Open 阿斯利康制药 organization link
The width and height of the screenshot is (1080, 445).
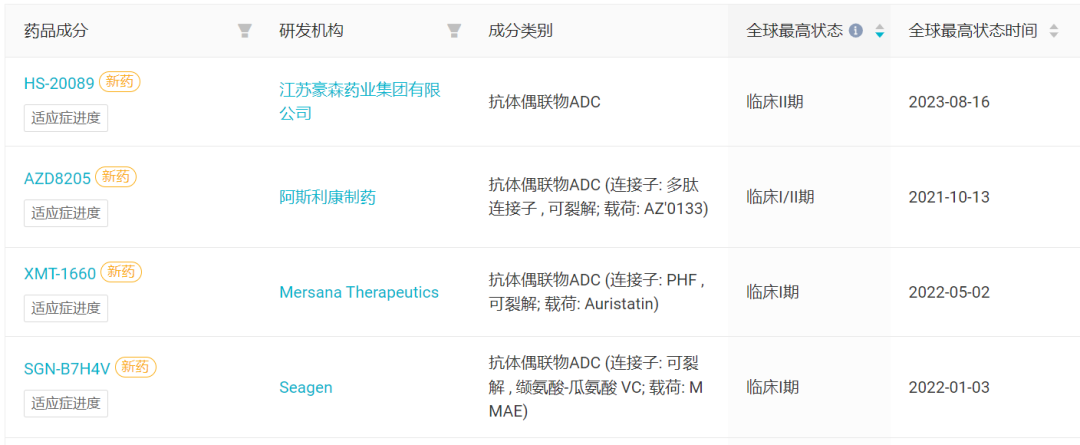coord(327,198)
